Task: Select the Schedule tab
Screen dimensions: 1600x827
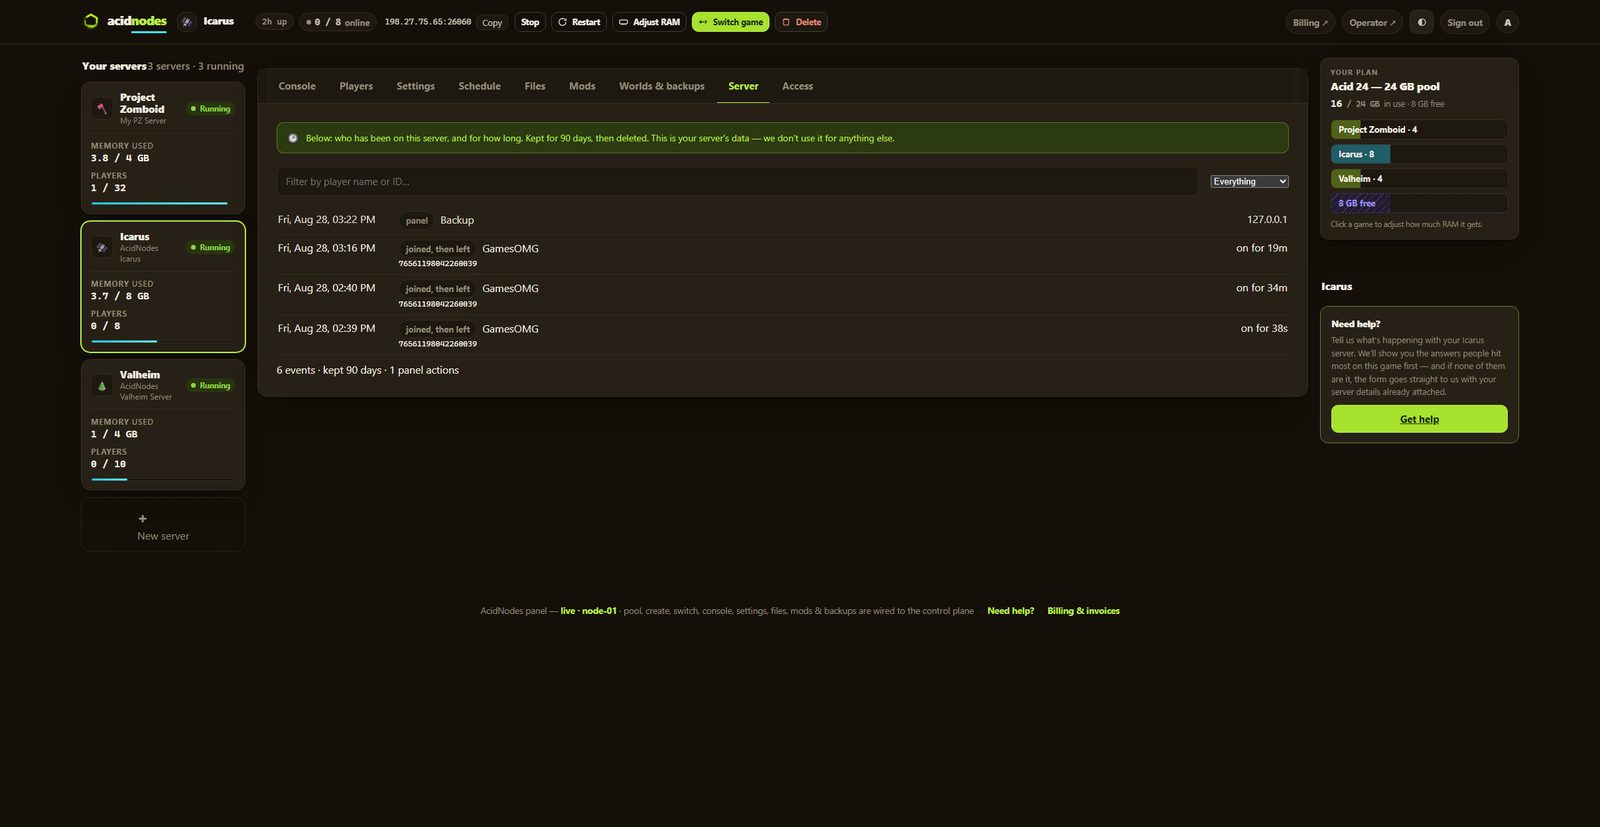Action: (479, 86)
